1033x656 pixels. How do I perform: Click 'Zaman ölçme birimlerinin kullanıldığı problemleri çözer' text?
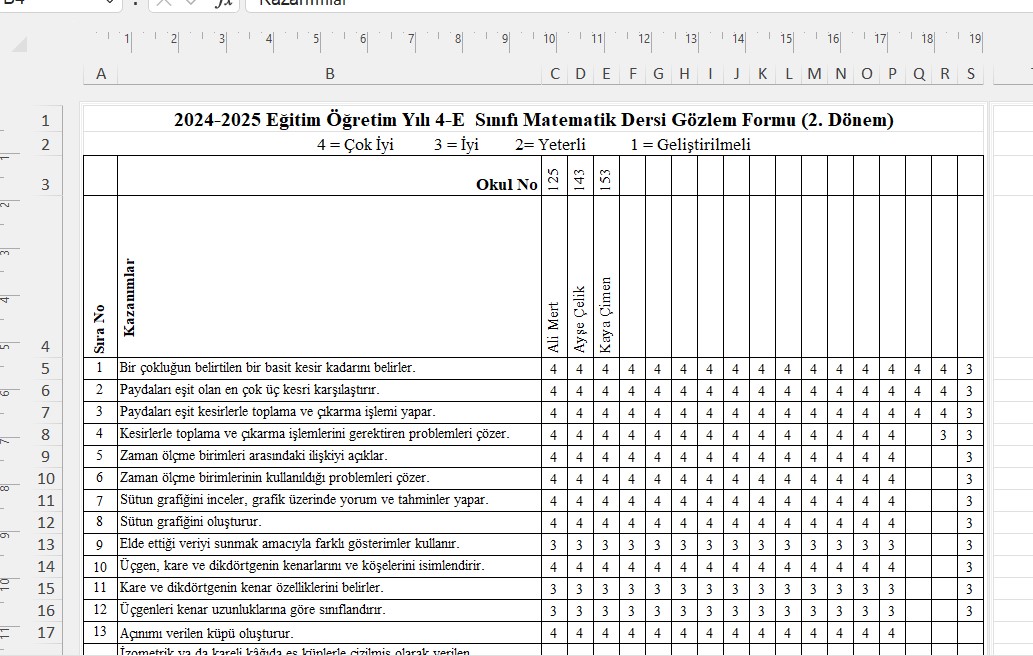click(275, 478)
